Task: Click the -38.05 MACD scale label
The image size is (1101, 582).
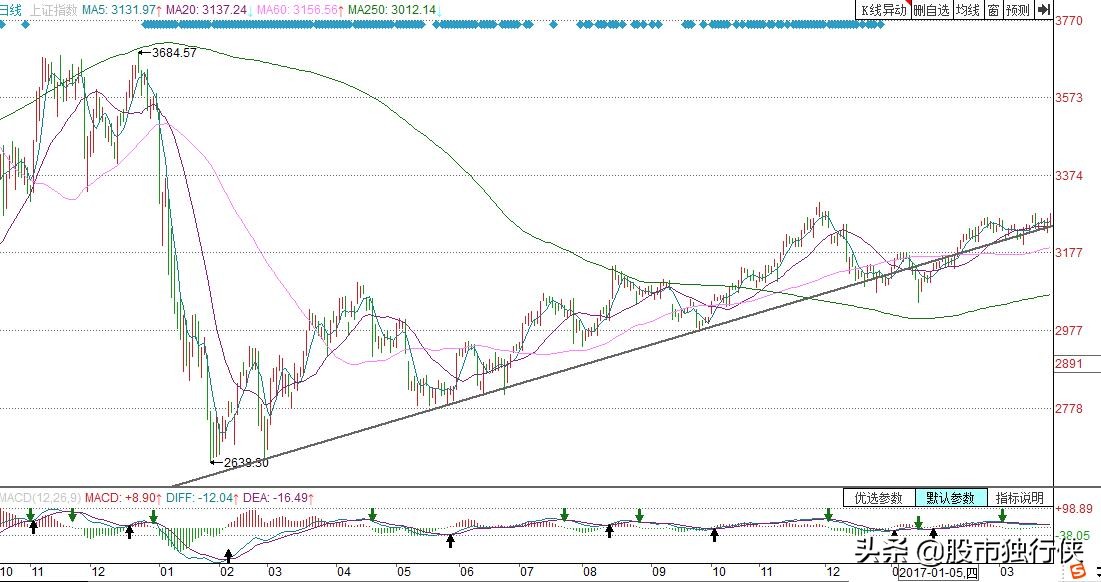Action: pos(1072,536)
